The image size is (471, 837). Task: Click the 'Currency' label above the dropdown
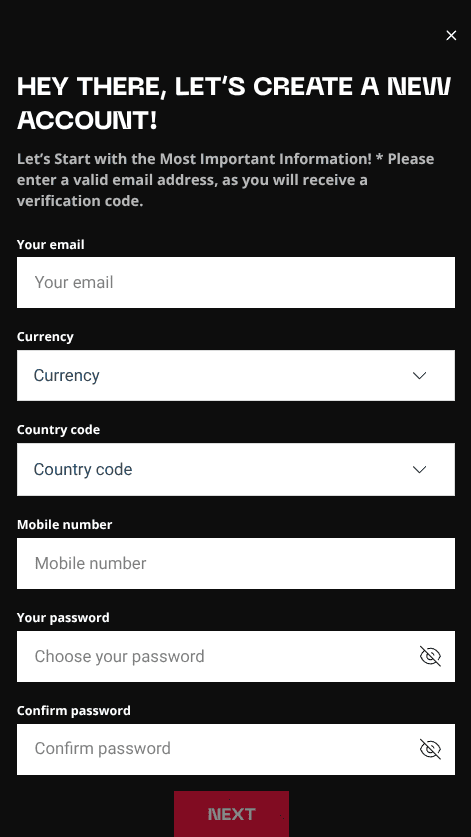[x=45, y=337]
